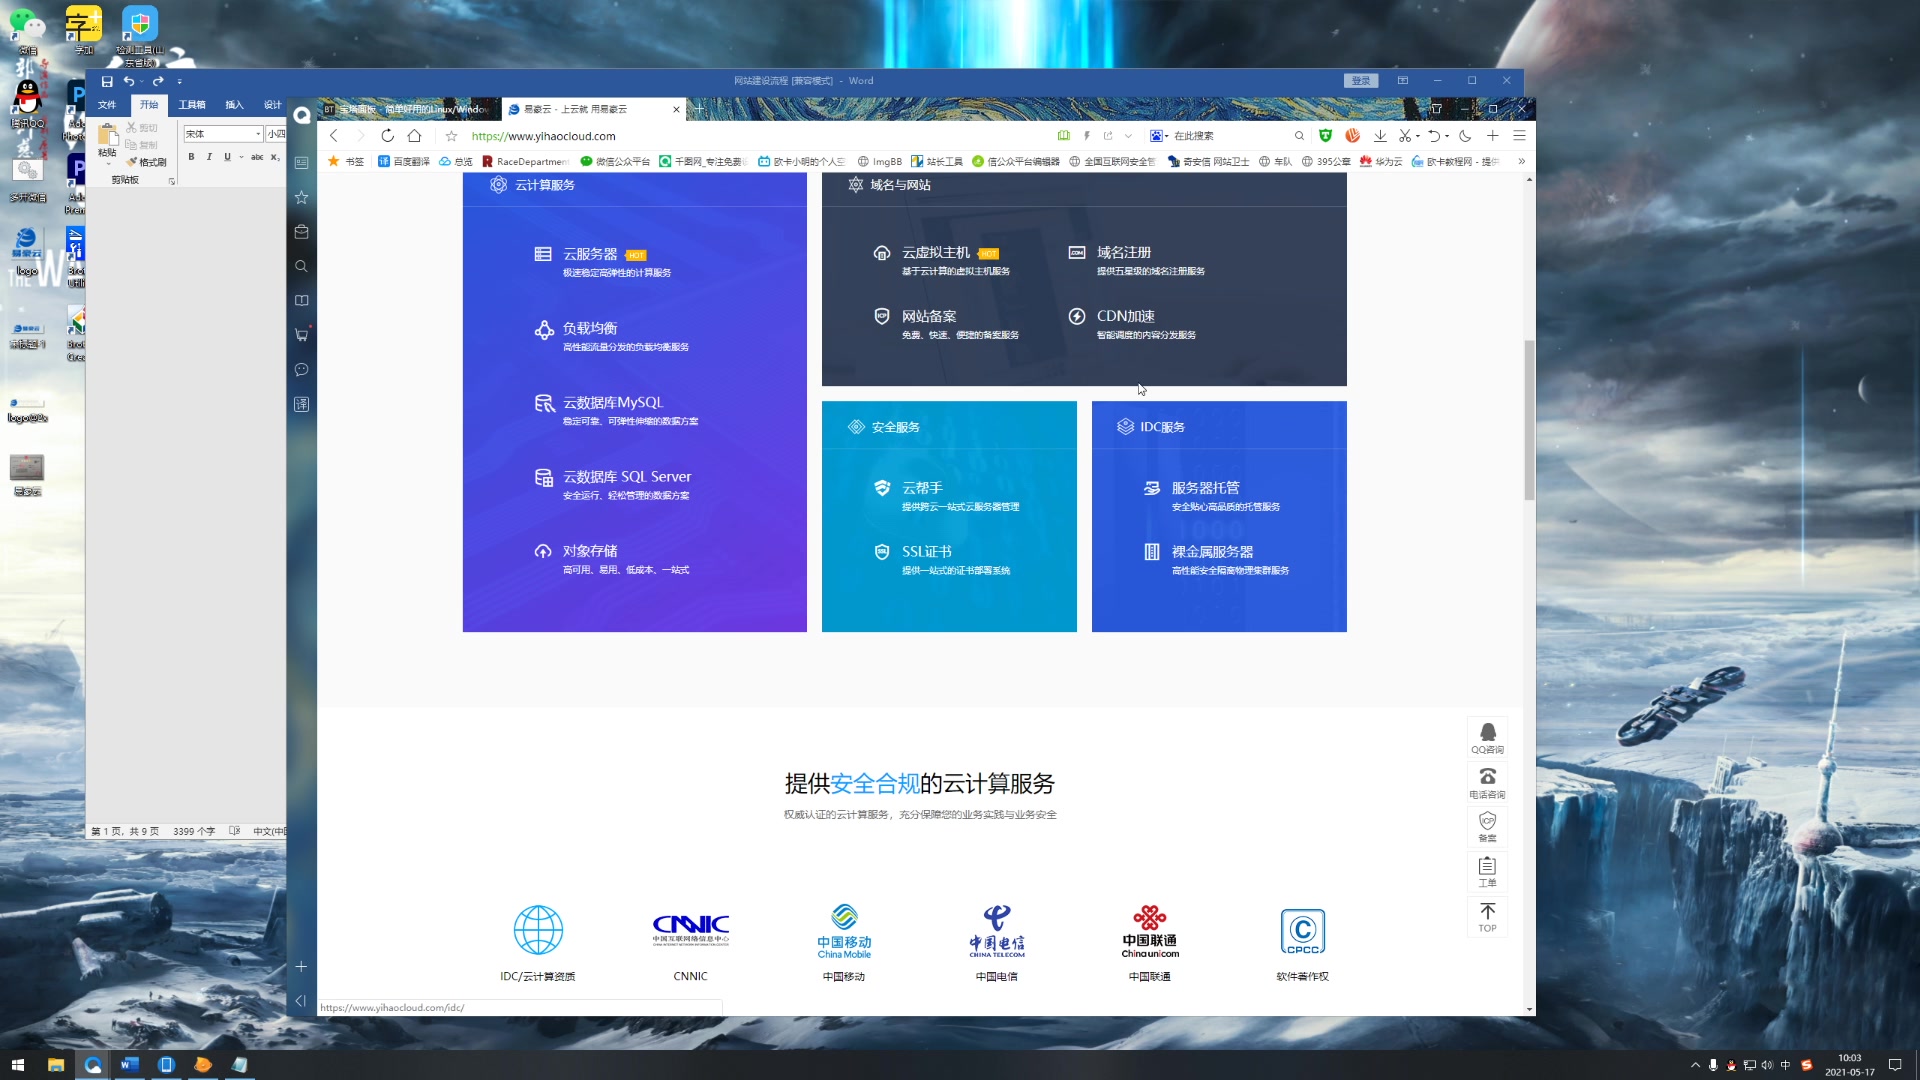This screenshot has height=1080, width=1920.
Task: Click the scissors screenshot tool icon
Action: pyautogui.click(x=1404, y=136)
